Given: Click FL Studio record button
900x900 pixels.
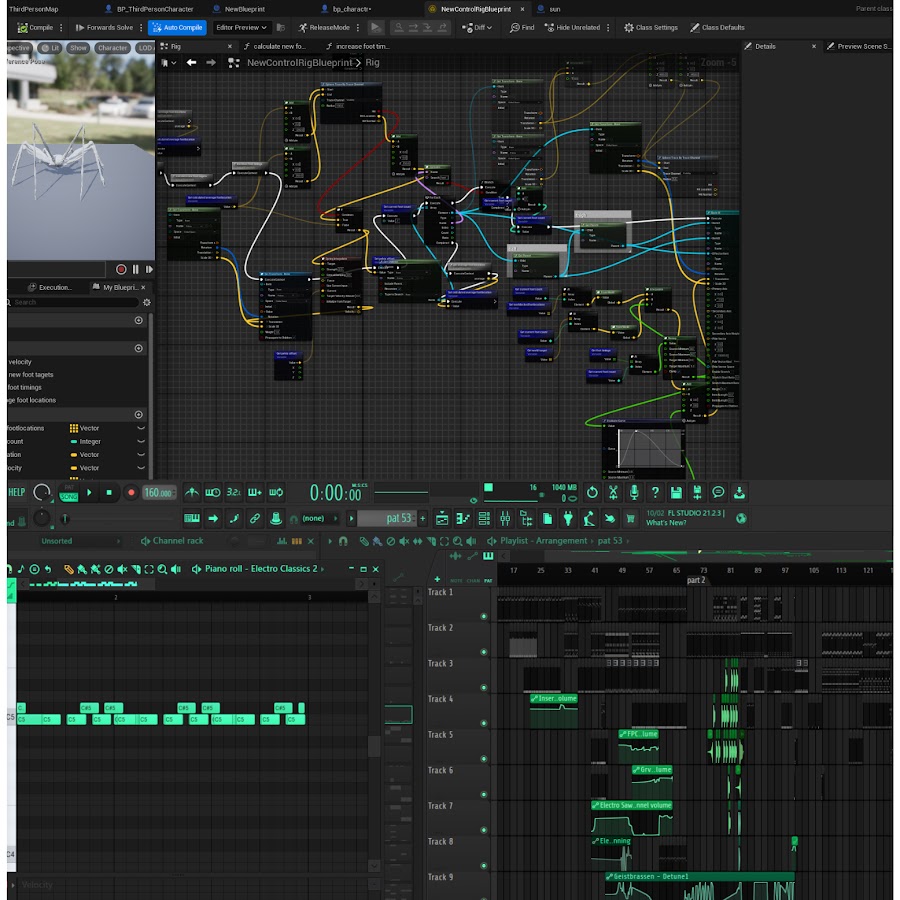Looking at the screenshot, I should (131, 492).
